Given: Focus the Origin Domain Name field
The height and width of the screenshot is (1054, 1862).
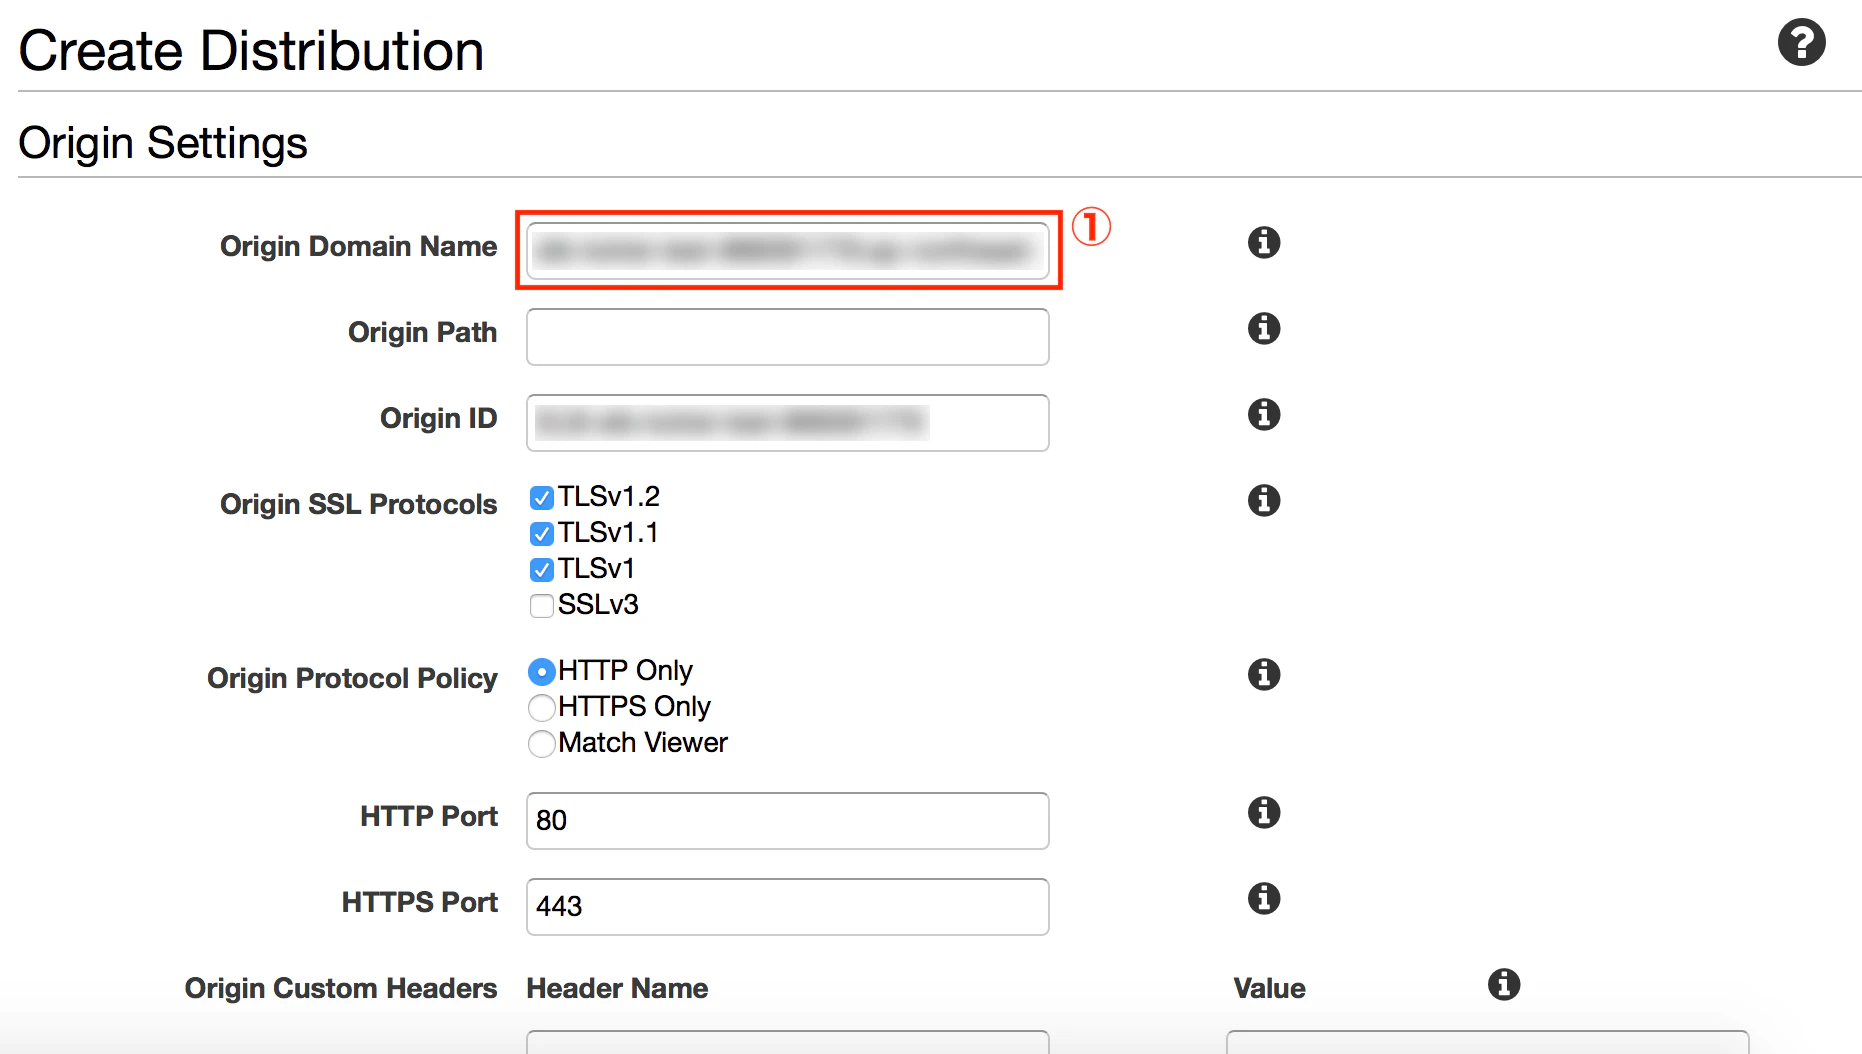Looking at the screenshot, I should [788, 250].
